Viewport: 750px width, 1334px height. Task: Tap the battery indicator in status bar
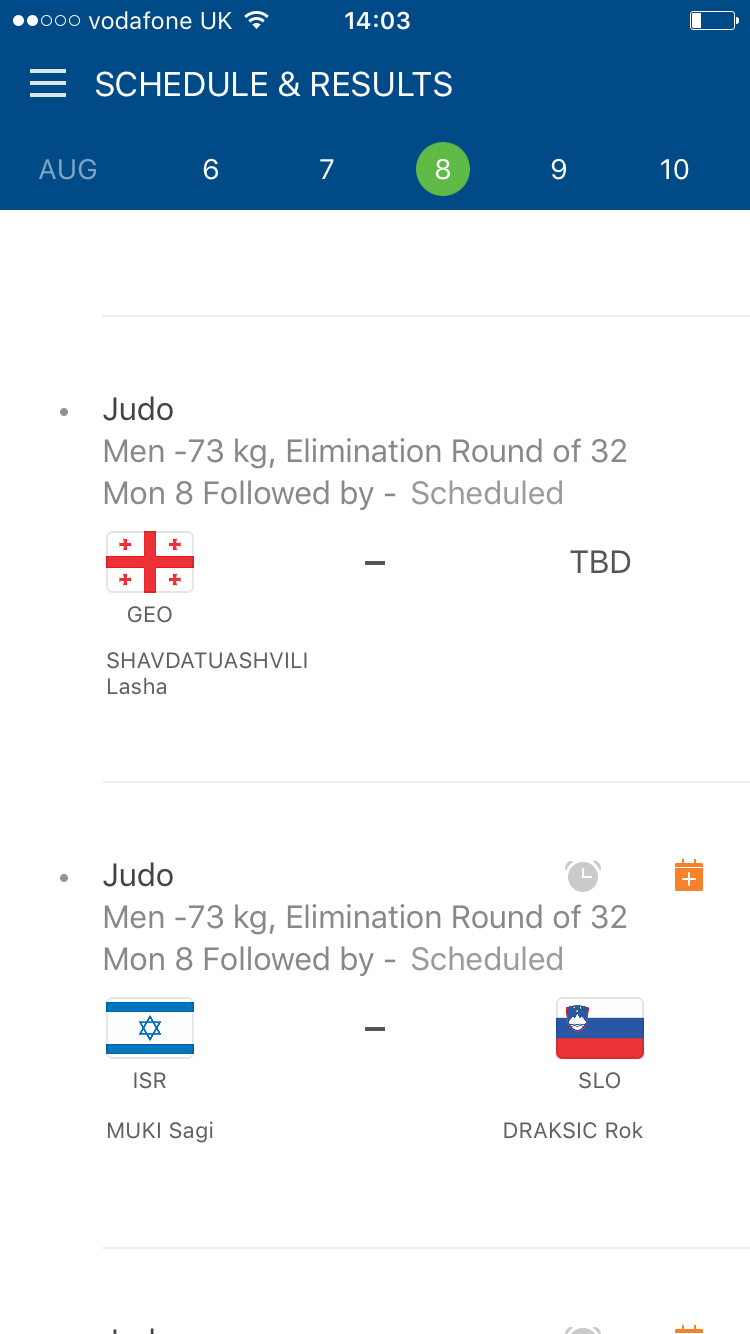[712, 20]
